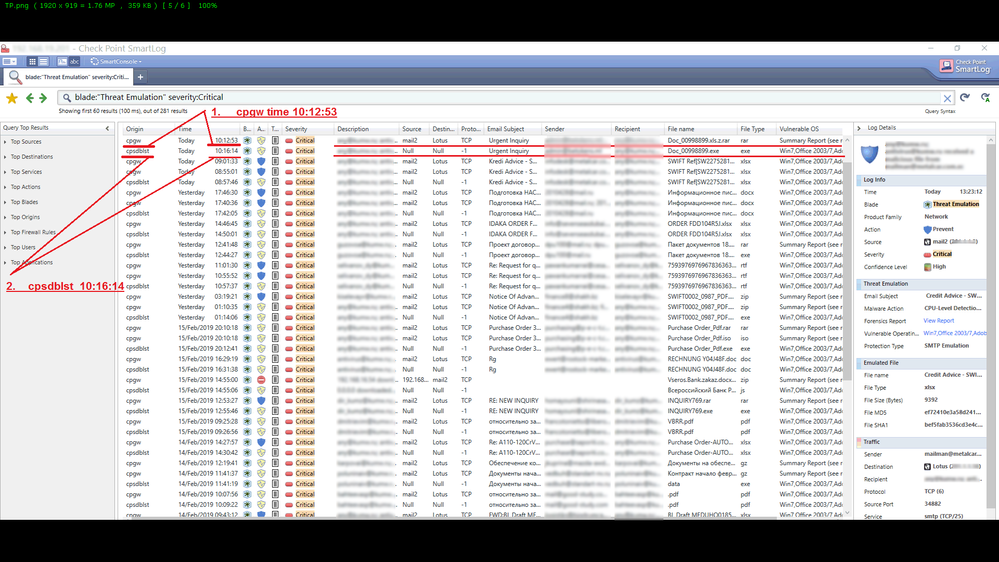Expand the Top Firewall Rules section
The image size is (999, 562).
point(6,232)
